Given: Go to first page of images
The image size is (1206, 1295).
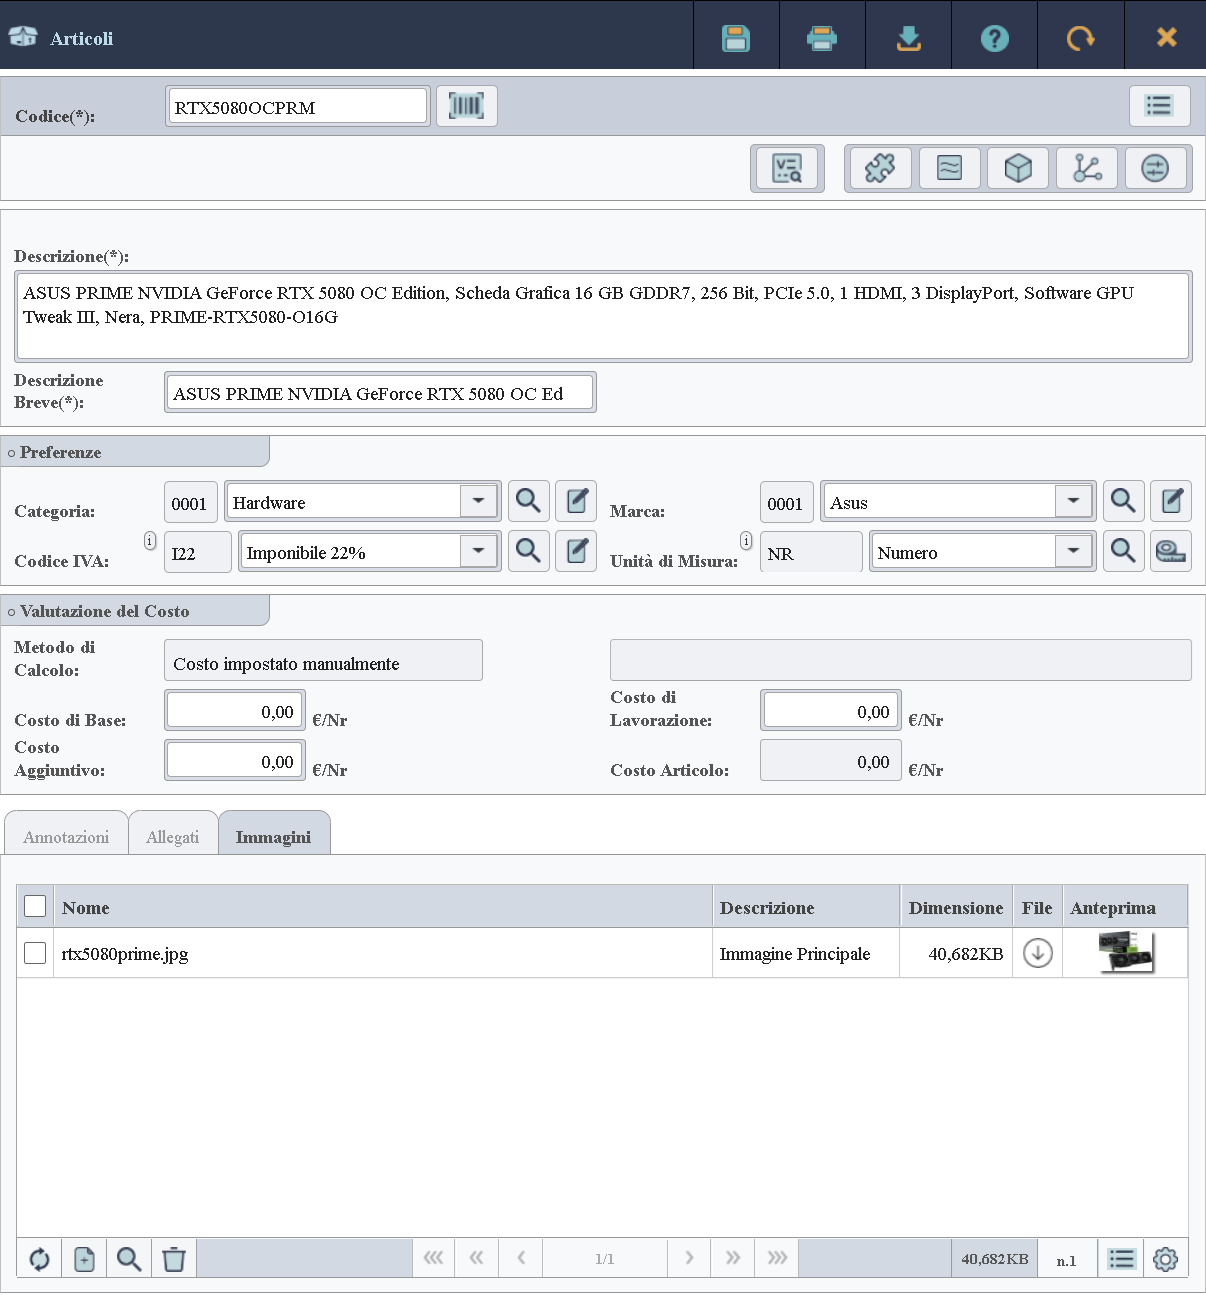Looking at the screenshot, I should click(x=433, y=1258).
